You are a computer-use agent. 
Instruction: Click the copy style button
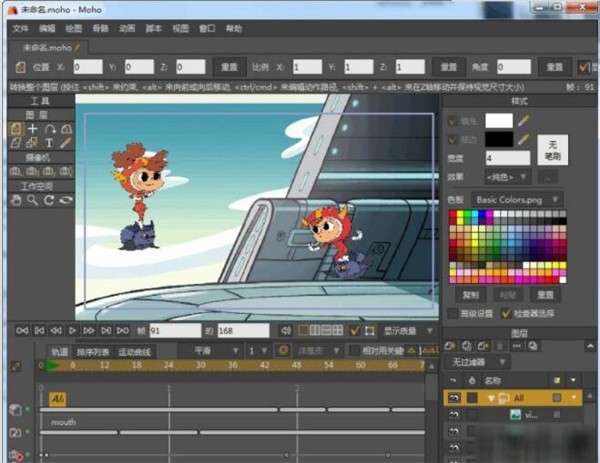(x=471, y=295)
